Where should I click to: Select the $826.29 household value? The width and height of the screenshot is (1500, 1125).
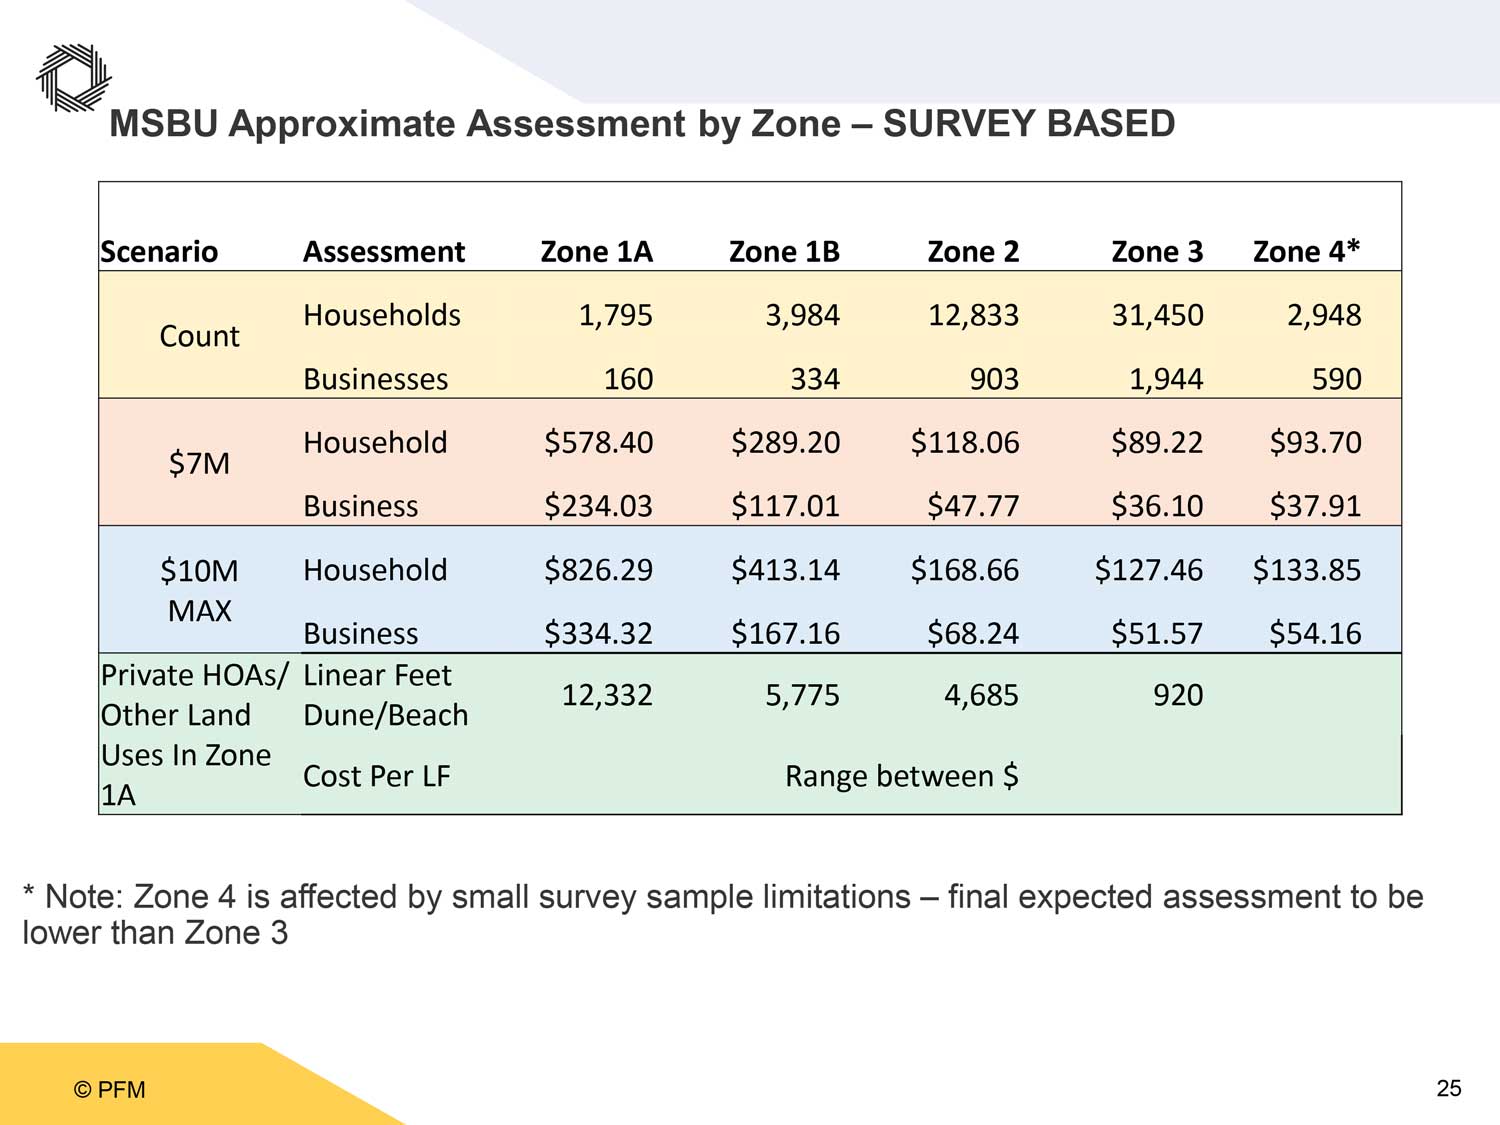click(598, 570)
